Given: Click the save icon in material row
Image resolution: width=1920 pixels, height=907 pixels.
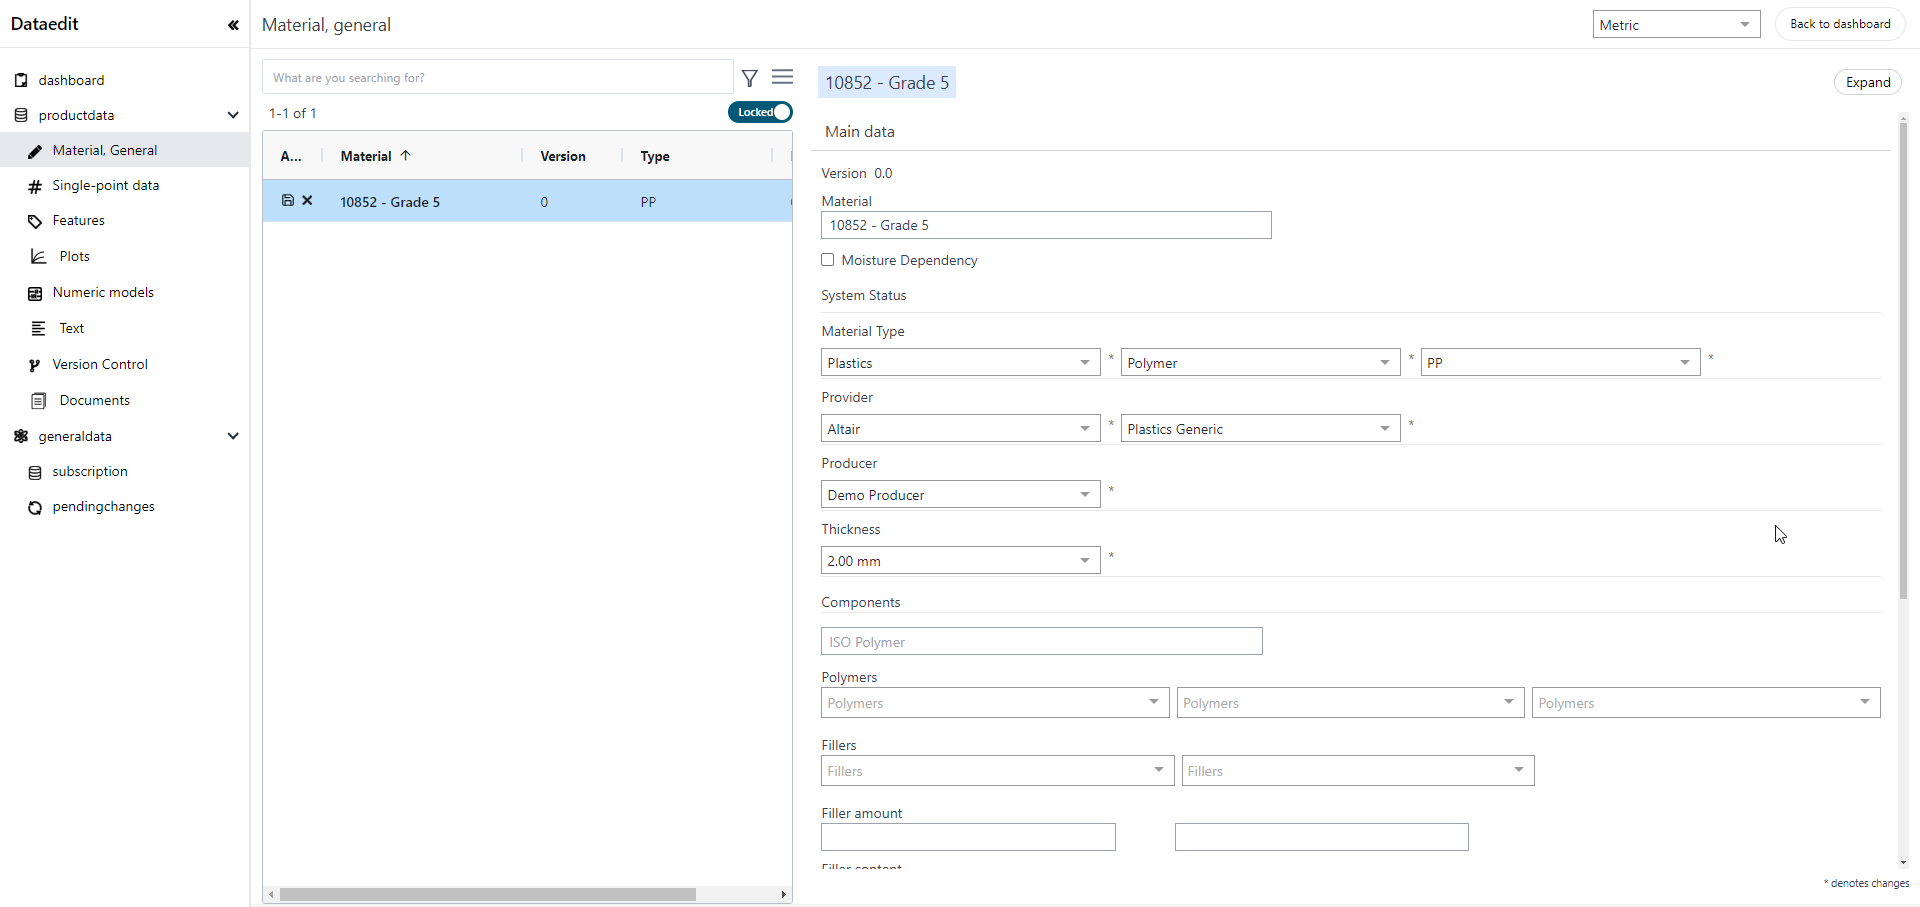Looking at the screenshot, I should (x=288, y=201).
